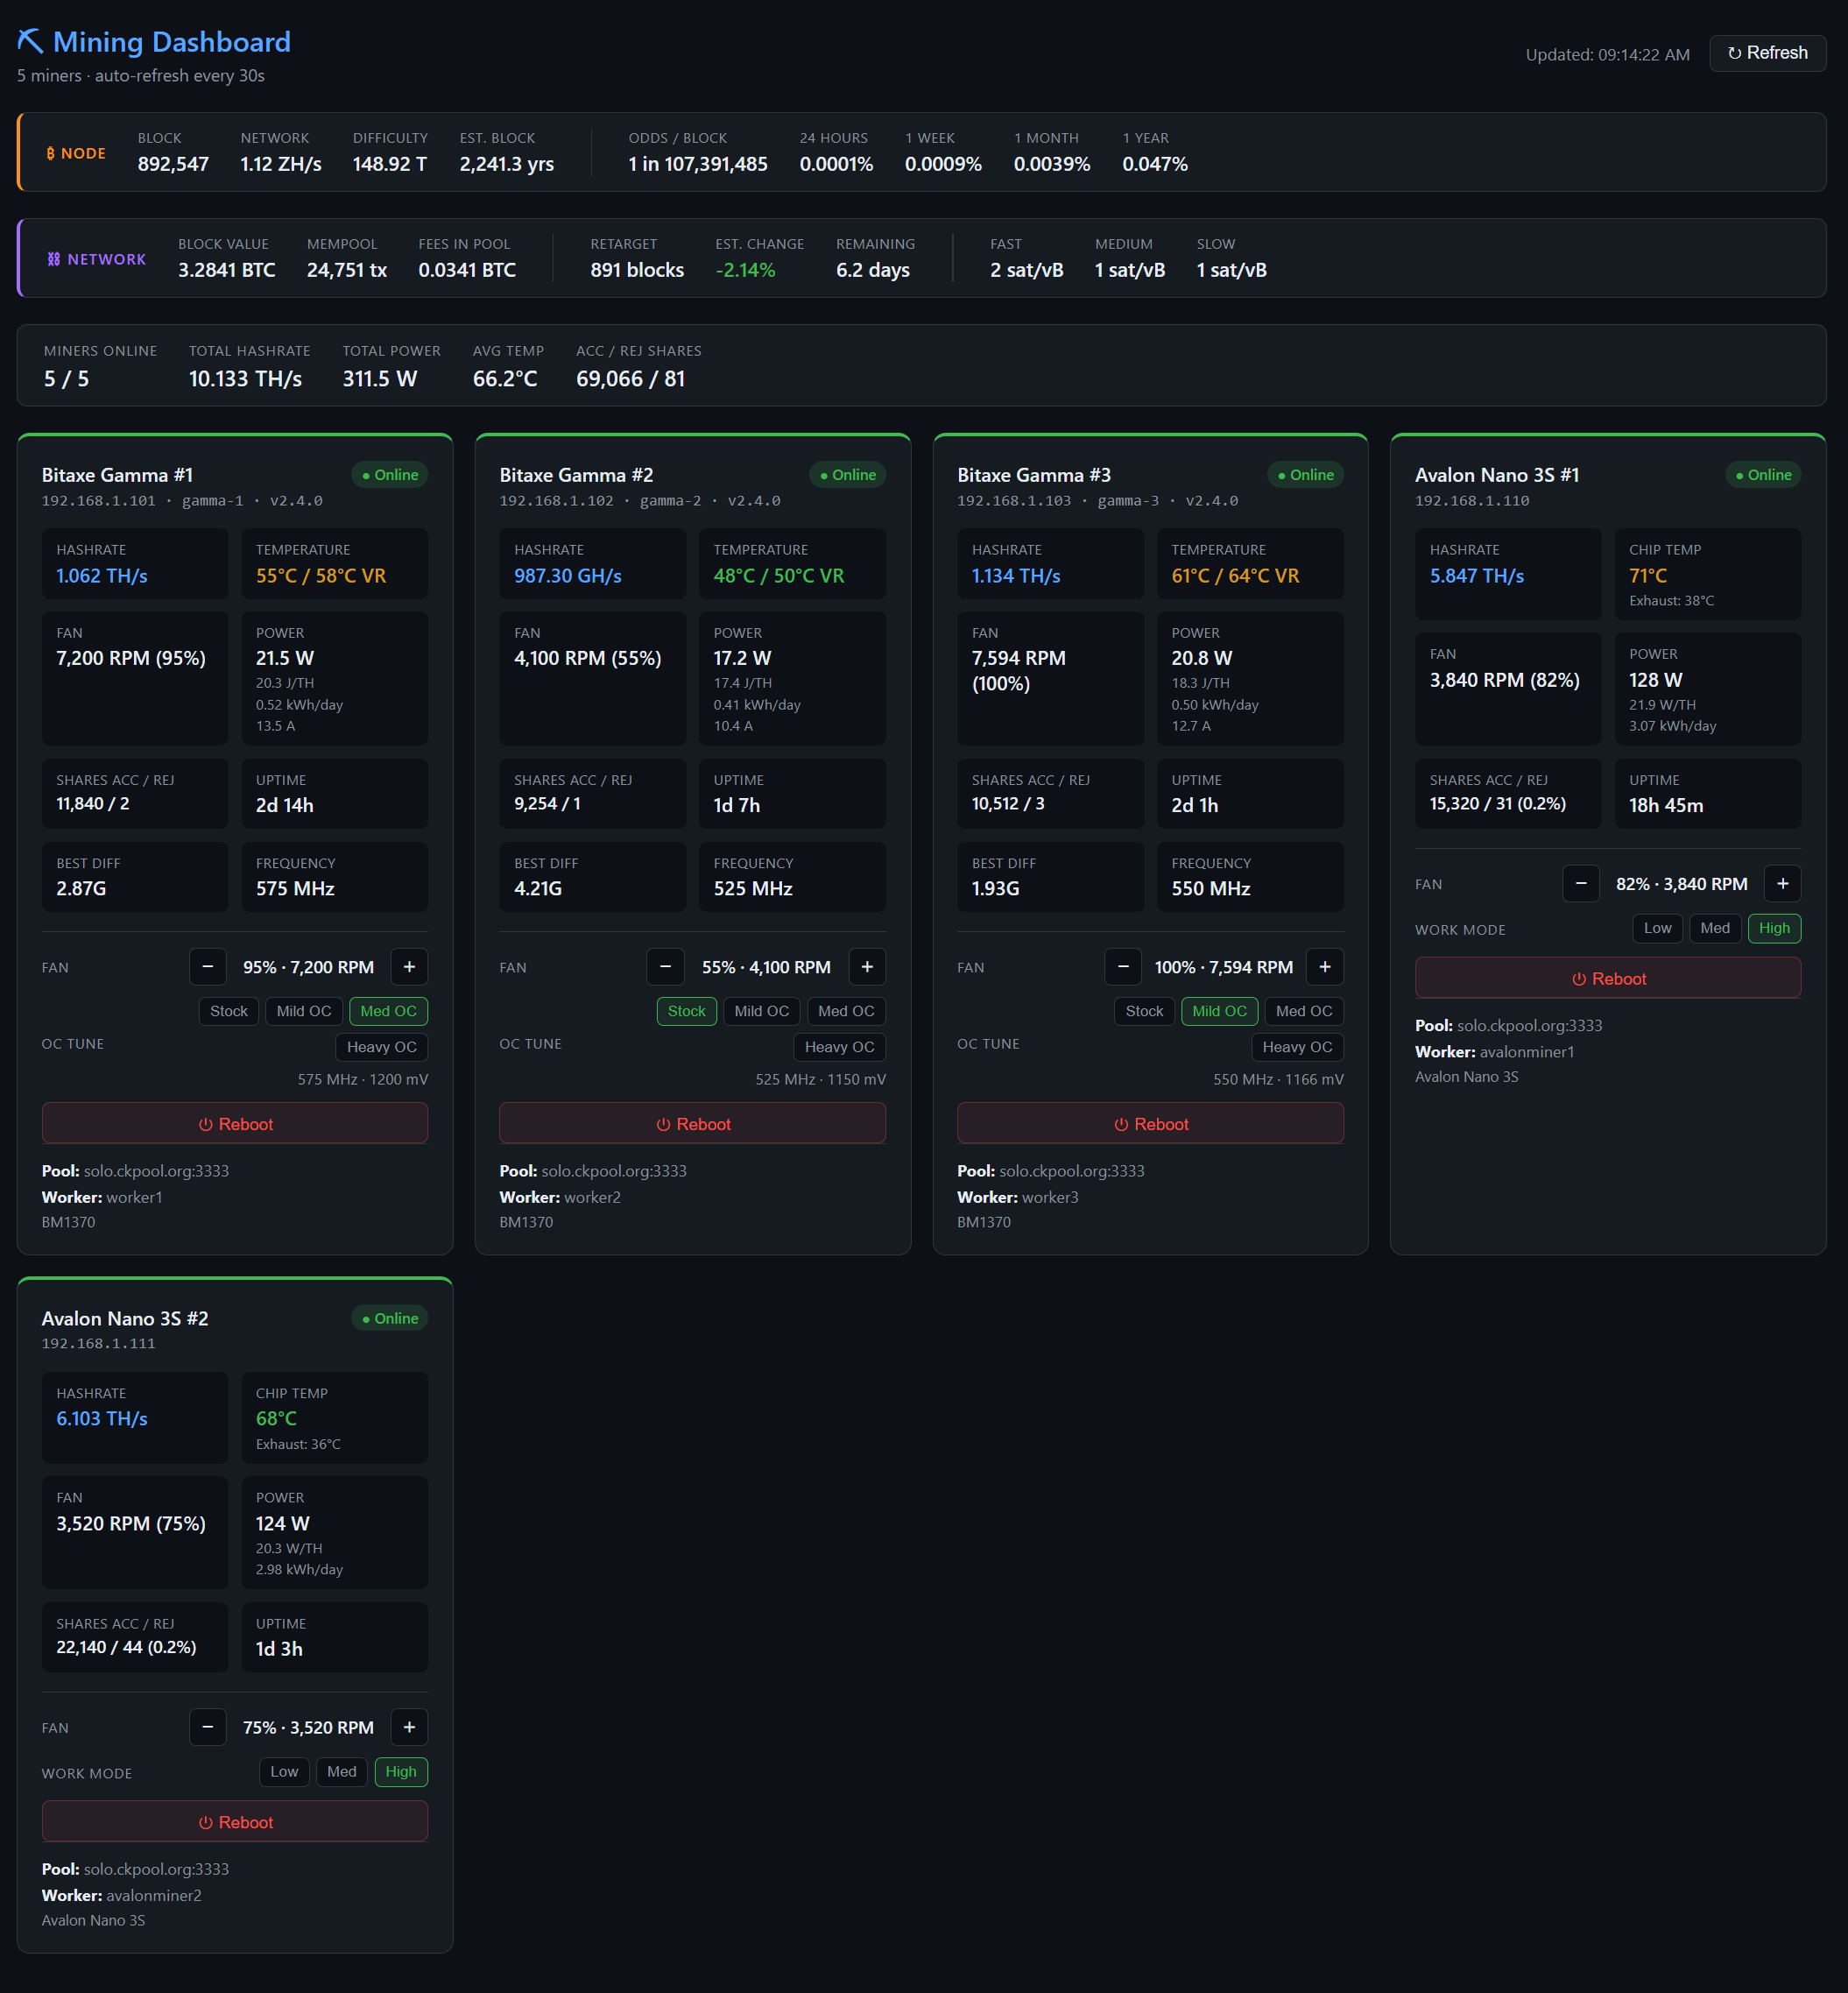Click Online status badge of Bitaxe Gamma #1
1848x1993 pixels.
click(x=390, y=475)
